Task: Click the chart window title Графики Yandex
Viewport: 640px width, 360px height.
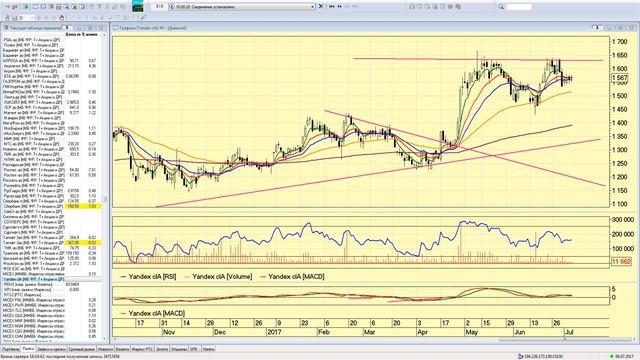Action: click(x=152, y=28)
